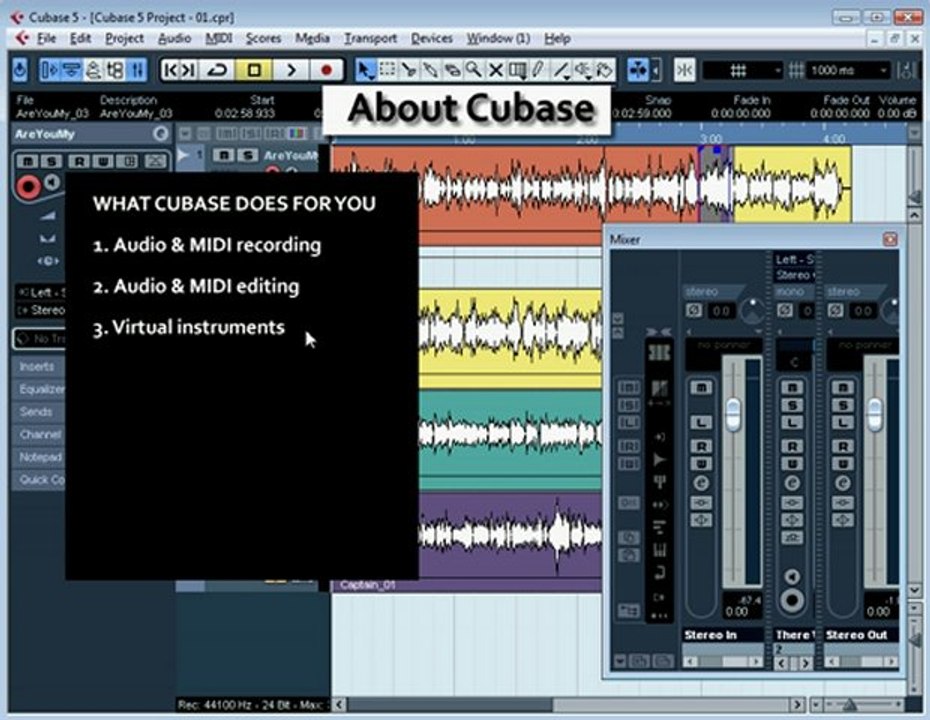The height and width of the screenshot is (720, 930).
Task: Click the Constrain Delay Compensation power icon
Action: (20, 70)
